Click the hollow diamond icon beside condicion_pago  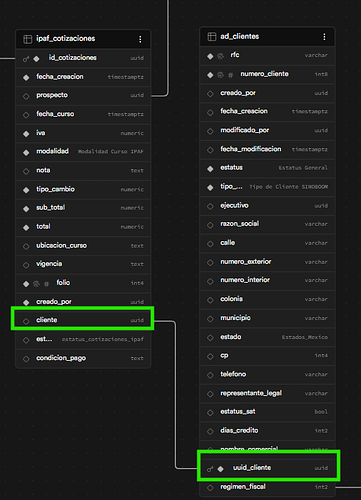click(26, 359)
